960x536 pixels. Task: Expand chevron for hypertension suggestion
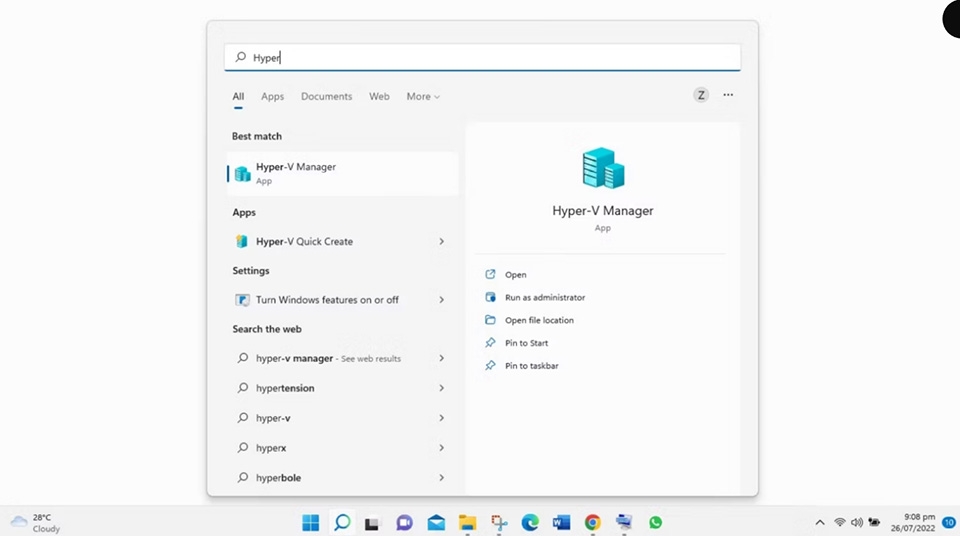click(441, 388)
